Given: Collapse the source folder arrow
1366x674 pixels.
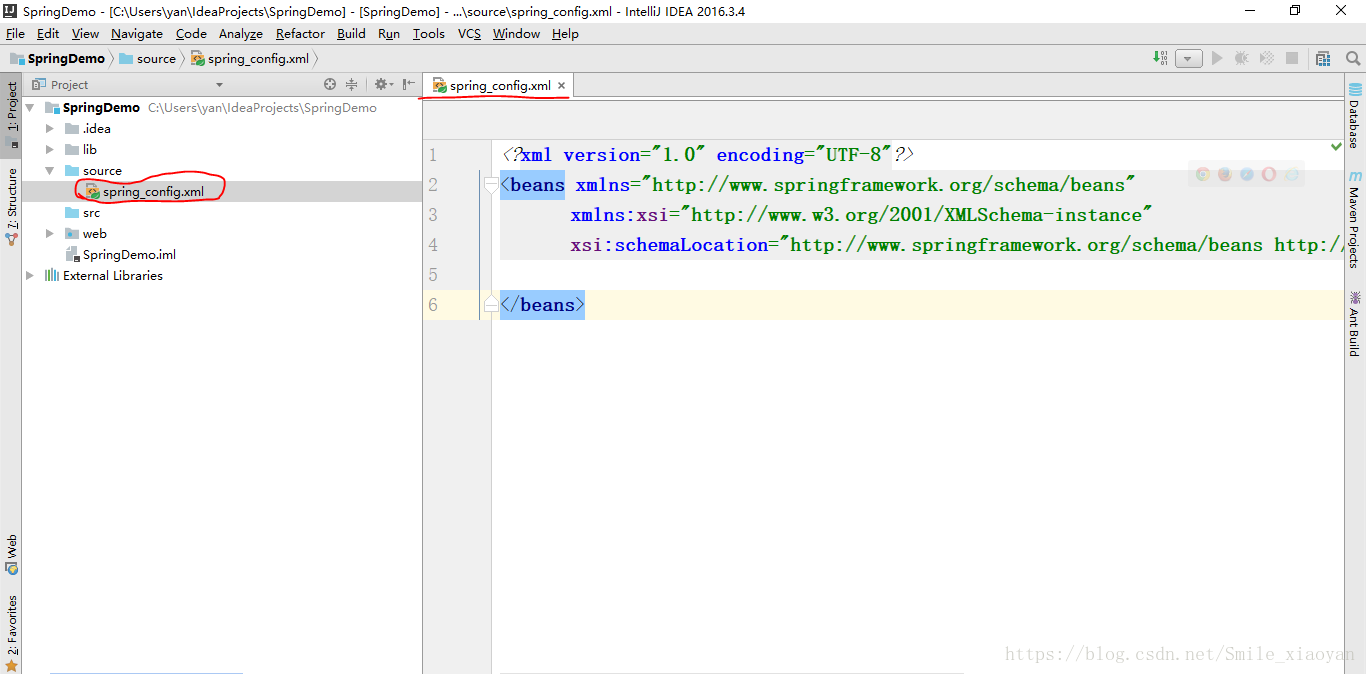Looking at the screenshot, I should pyautogui.click(x=50, y=171).
